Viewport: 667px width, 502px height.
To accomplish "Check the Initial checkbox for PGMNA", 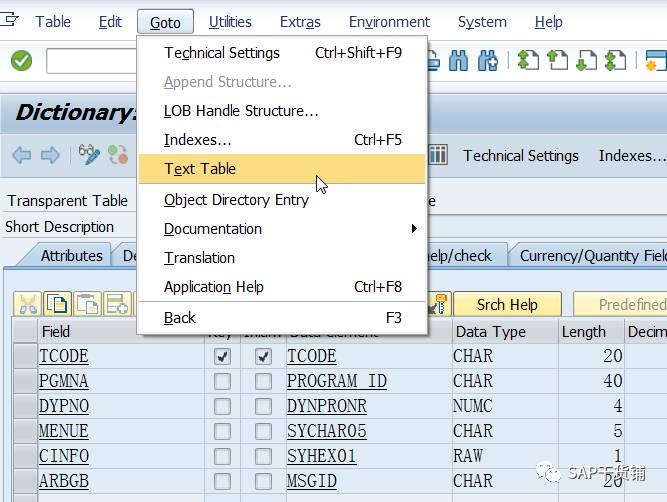I will [x=263, y=381].
